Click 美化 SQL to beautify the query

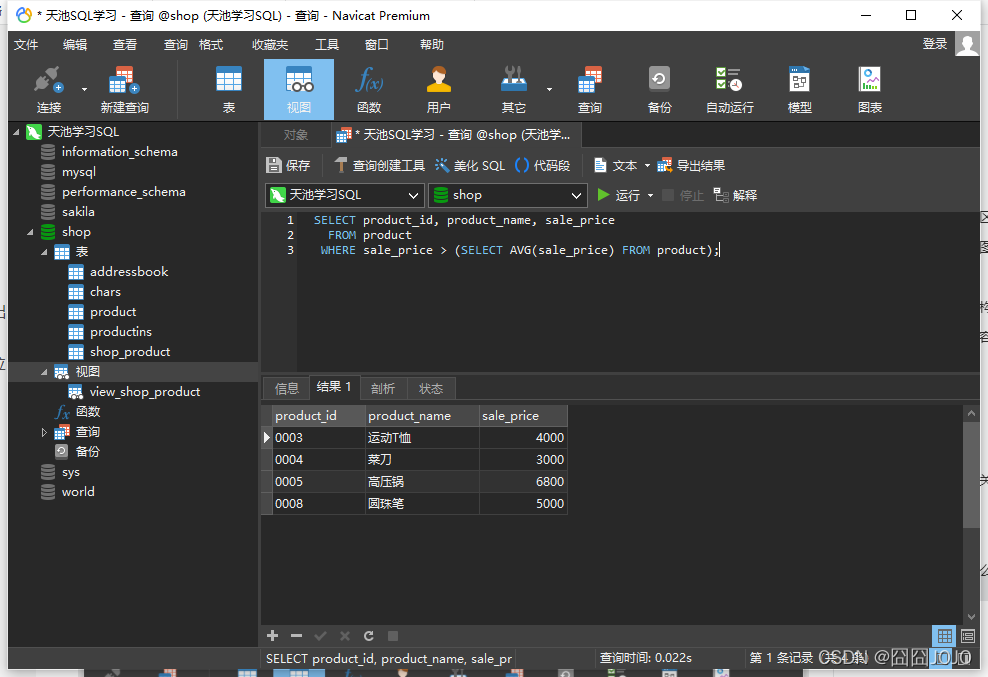click(470, 165)
